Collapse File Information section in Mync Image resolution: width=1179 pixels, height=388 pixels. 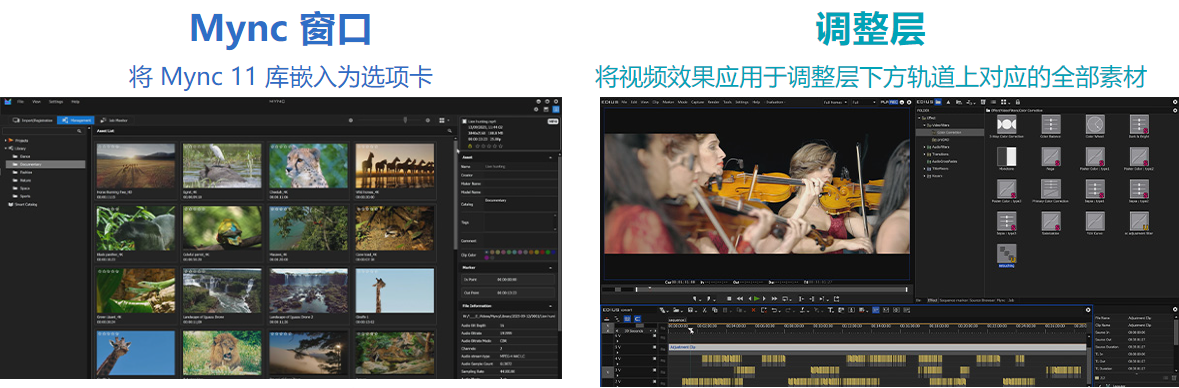(550, 306)
